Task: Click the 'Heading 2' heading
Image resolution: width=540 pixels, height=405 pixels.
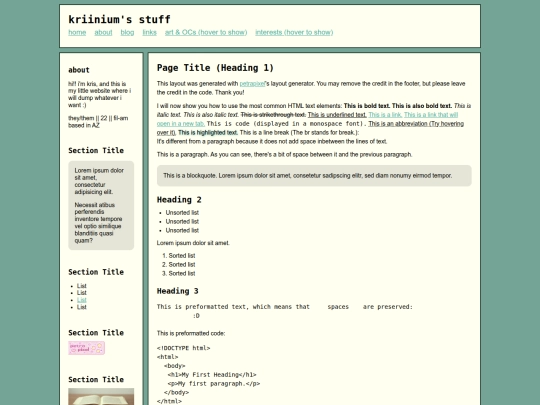Action: click(179, 200)
